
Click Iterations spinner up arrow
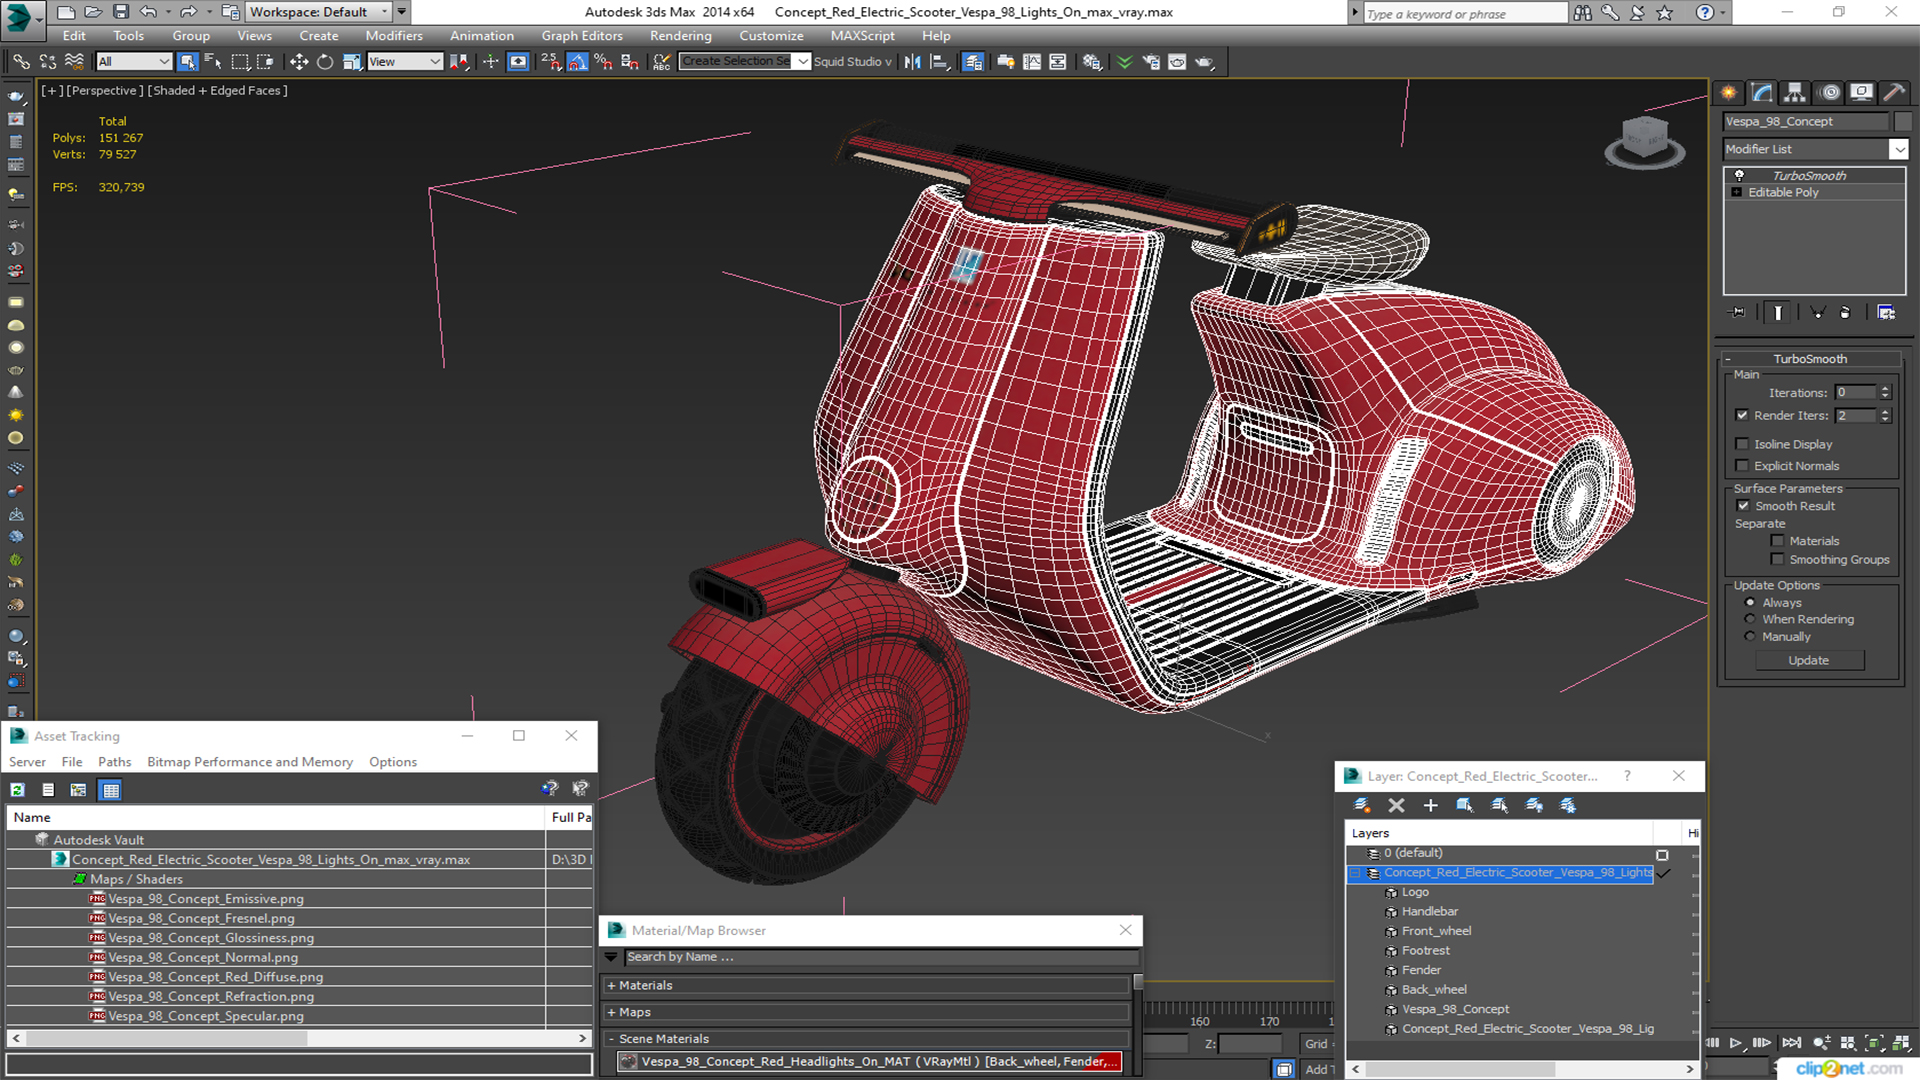coord(1885,389)
